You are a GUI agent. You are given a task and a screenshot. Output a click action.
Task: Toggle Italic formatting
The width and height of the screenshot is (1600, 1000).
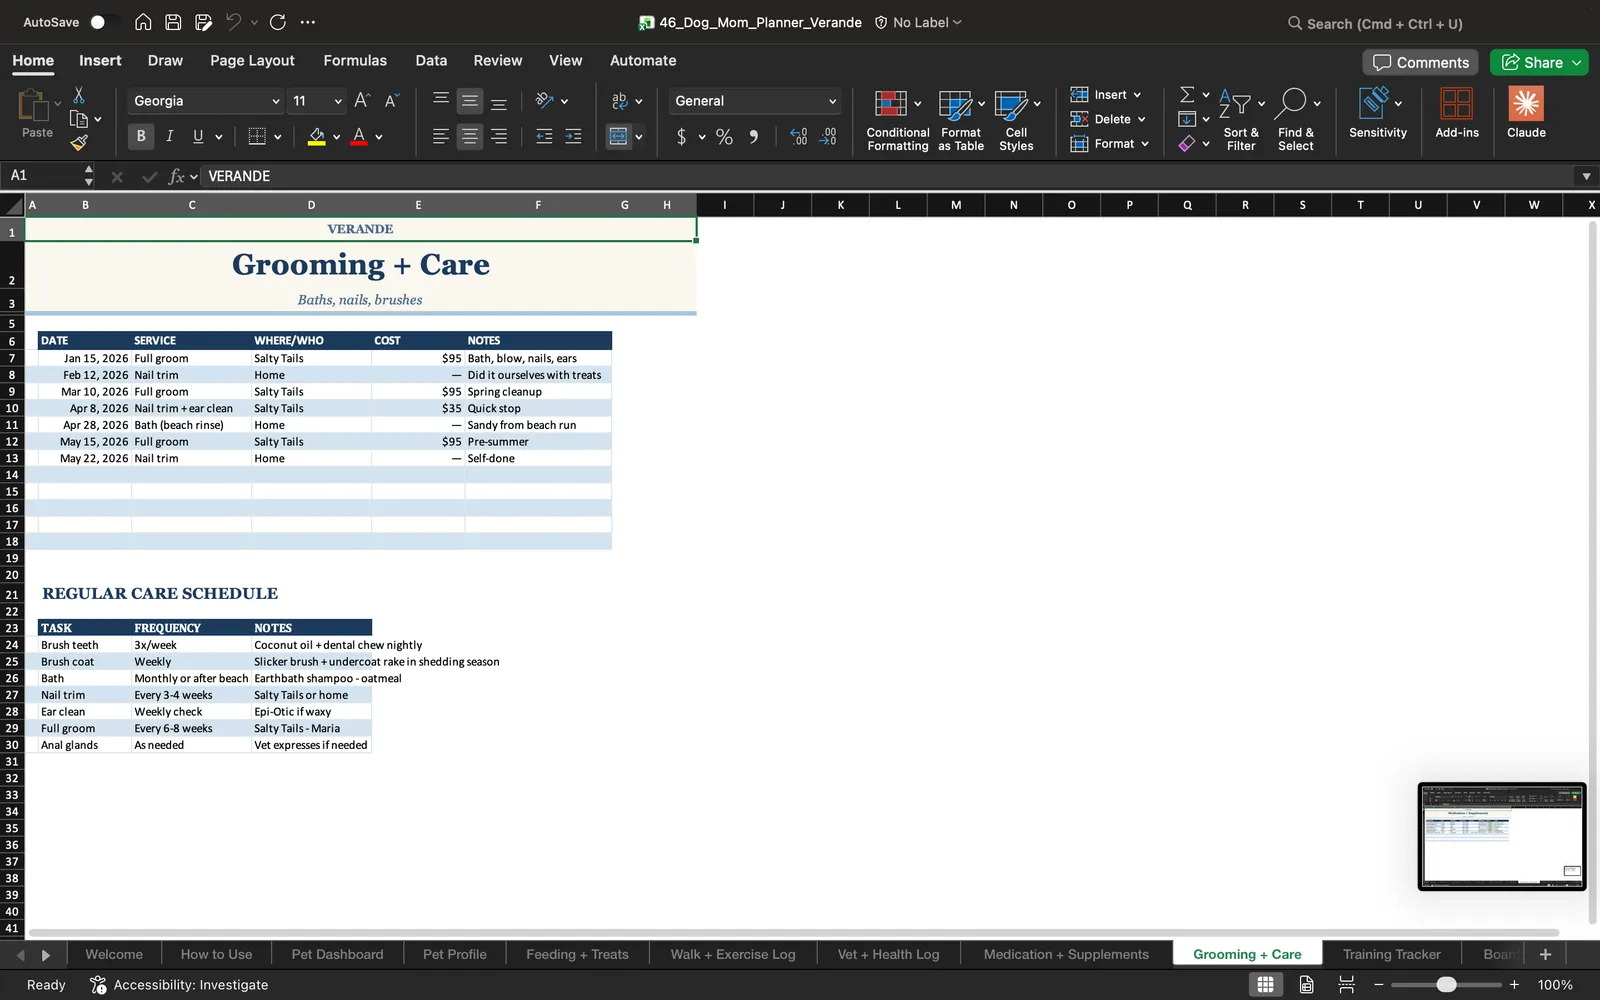coord(169,136)
